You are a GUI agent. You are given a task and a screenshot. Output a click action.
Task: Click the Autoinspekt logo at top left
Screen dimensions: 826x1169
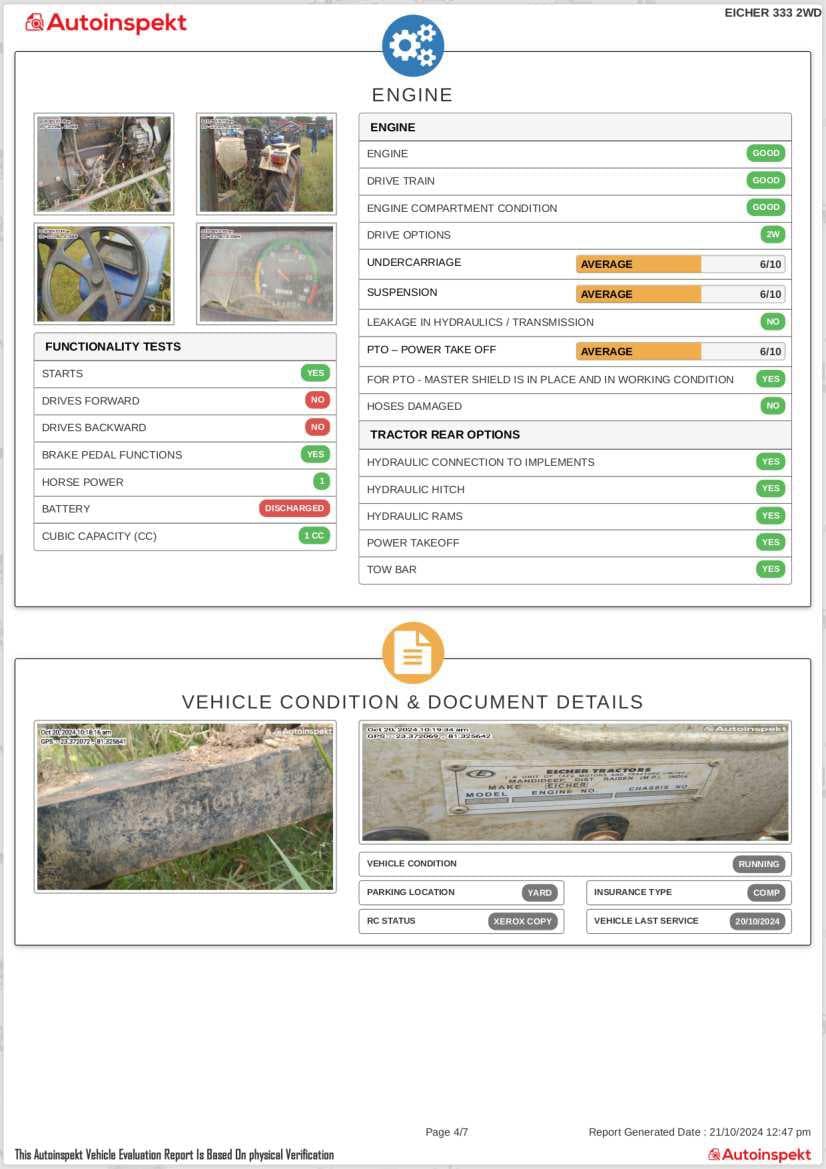106,23
